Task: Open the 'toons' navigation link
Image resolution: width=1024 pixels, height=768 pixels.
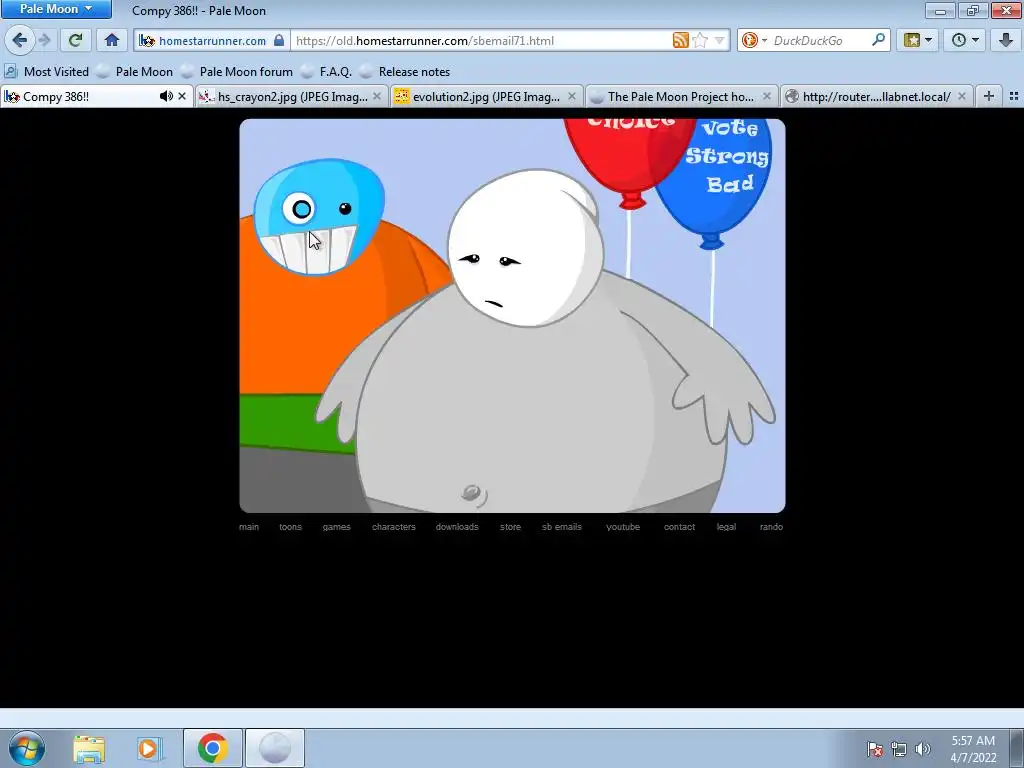Action: [x=291, y=526]
